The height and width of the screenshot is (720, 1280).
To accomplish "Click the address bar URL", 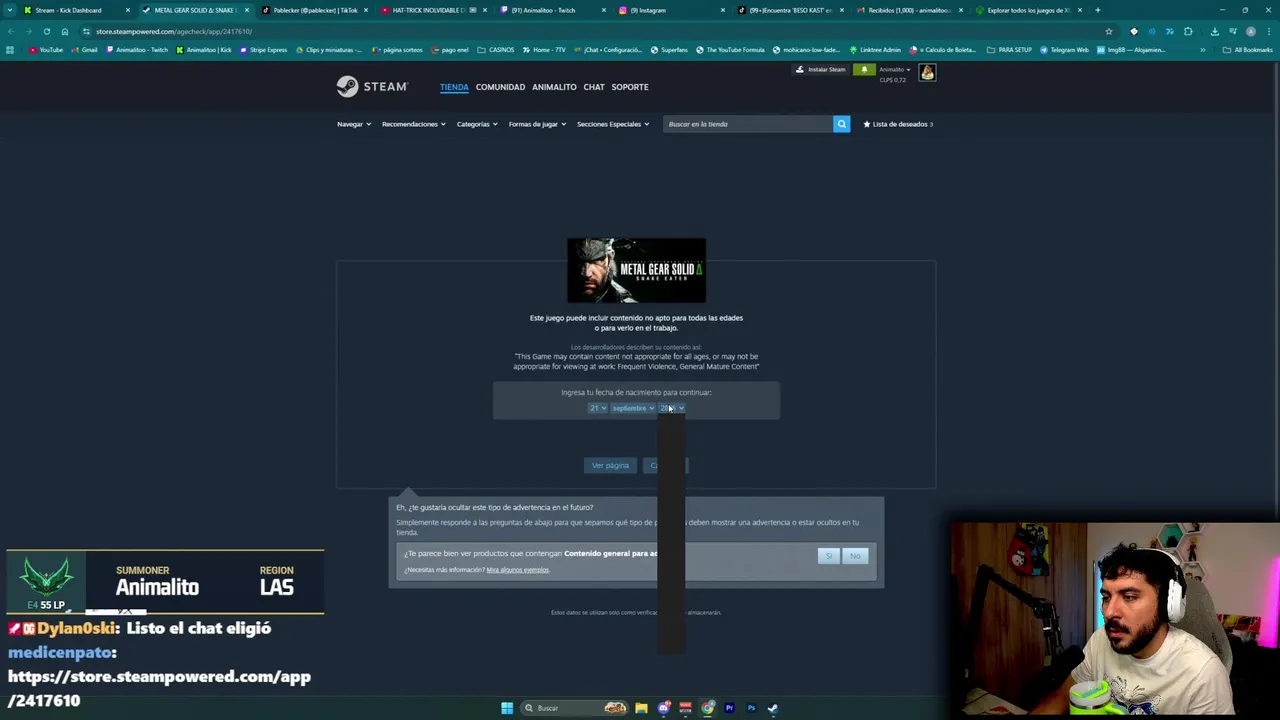I will pyautogui.click(x=174, y=31).
